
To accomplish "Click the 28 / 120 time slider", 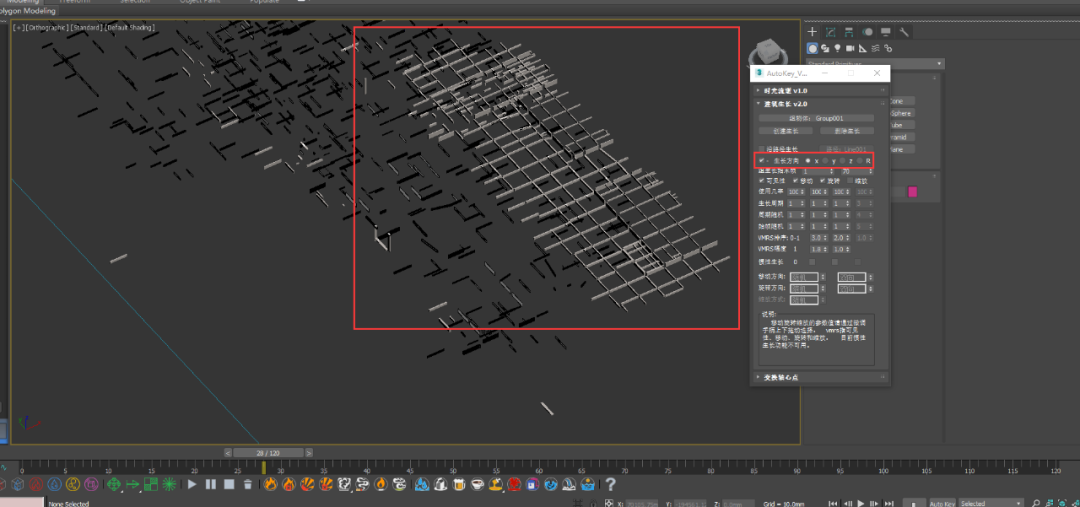I will 269,453.
